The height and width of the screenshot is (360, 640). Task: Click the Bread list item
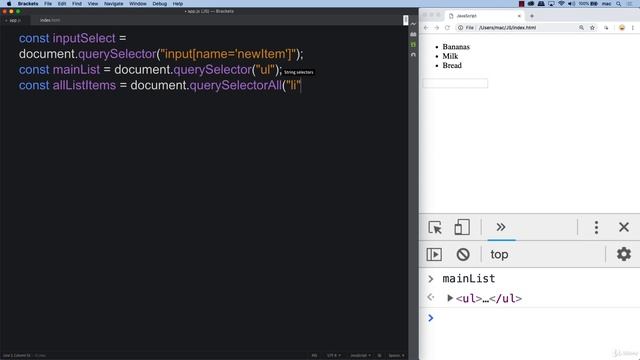click(452, 66)
